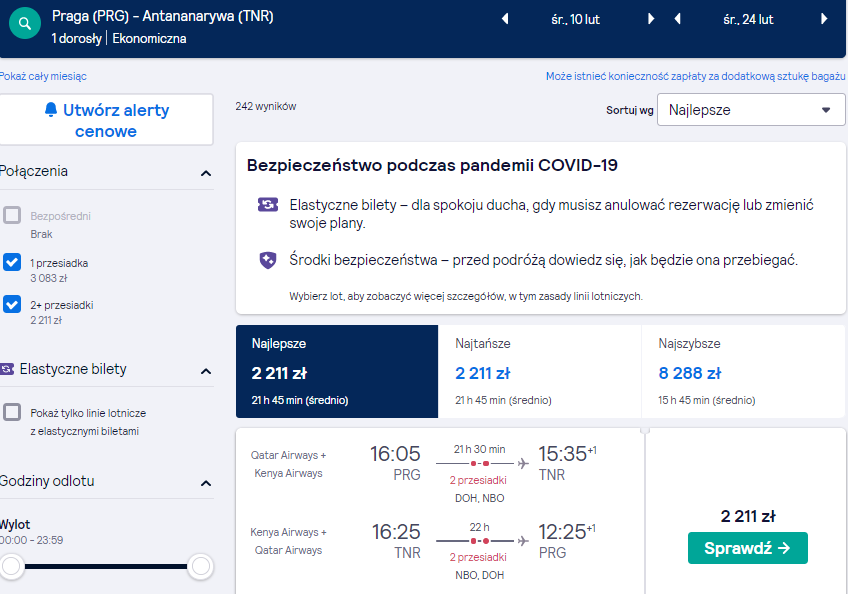
Task: Click Utwórz alerty cenowe button
Action: pyautogui.click(x=106, y=120)
